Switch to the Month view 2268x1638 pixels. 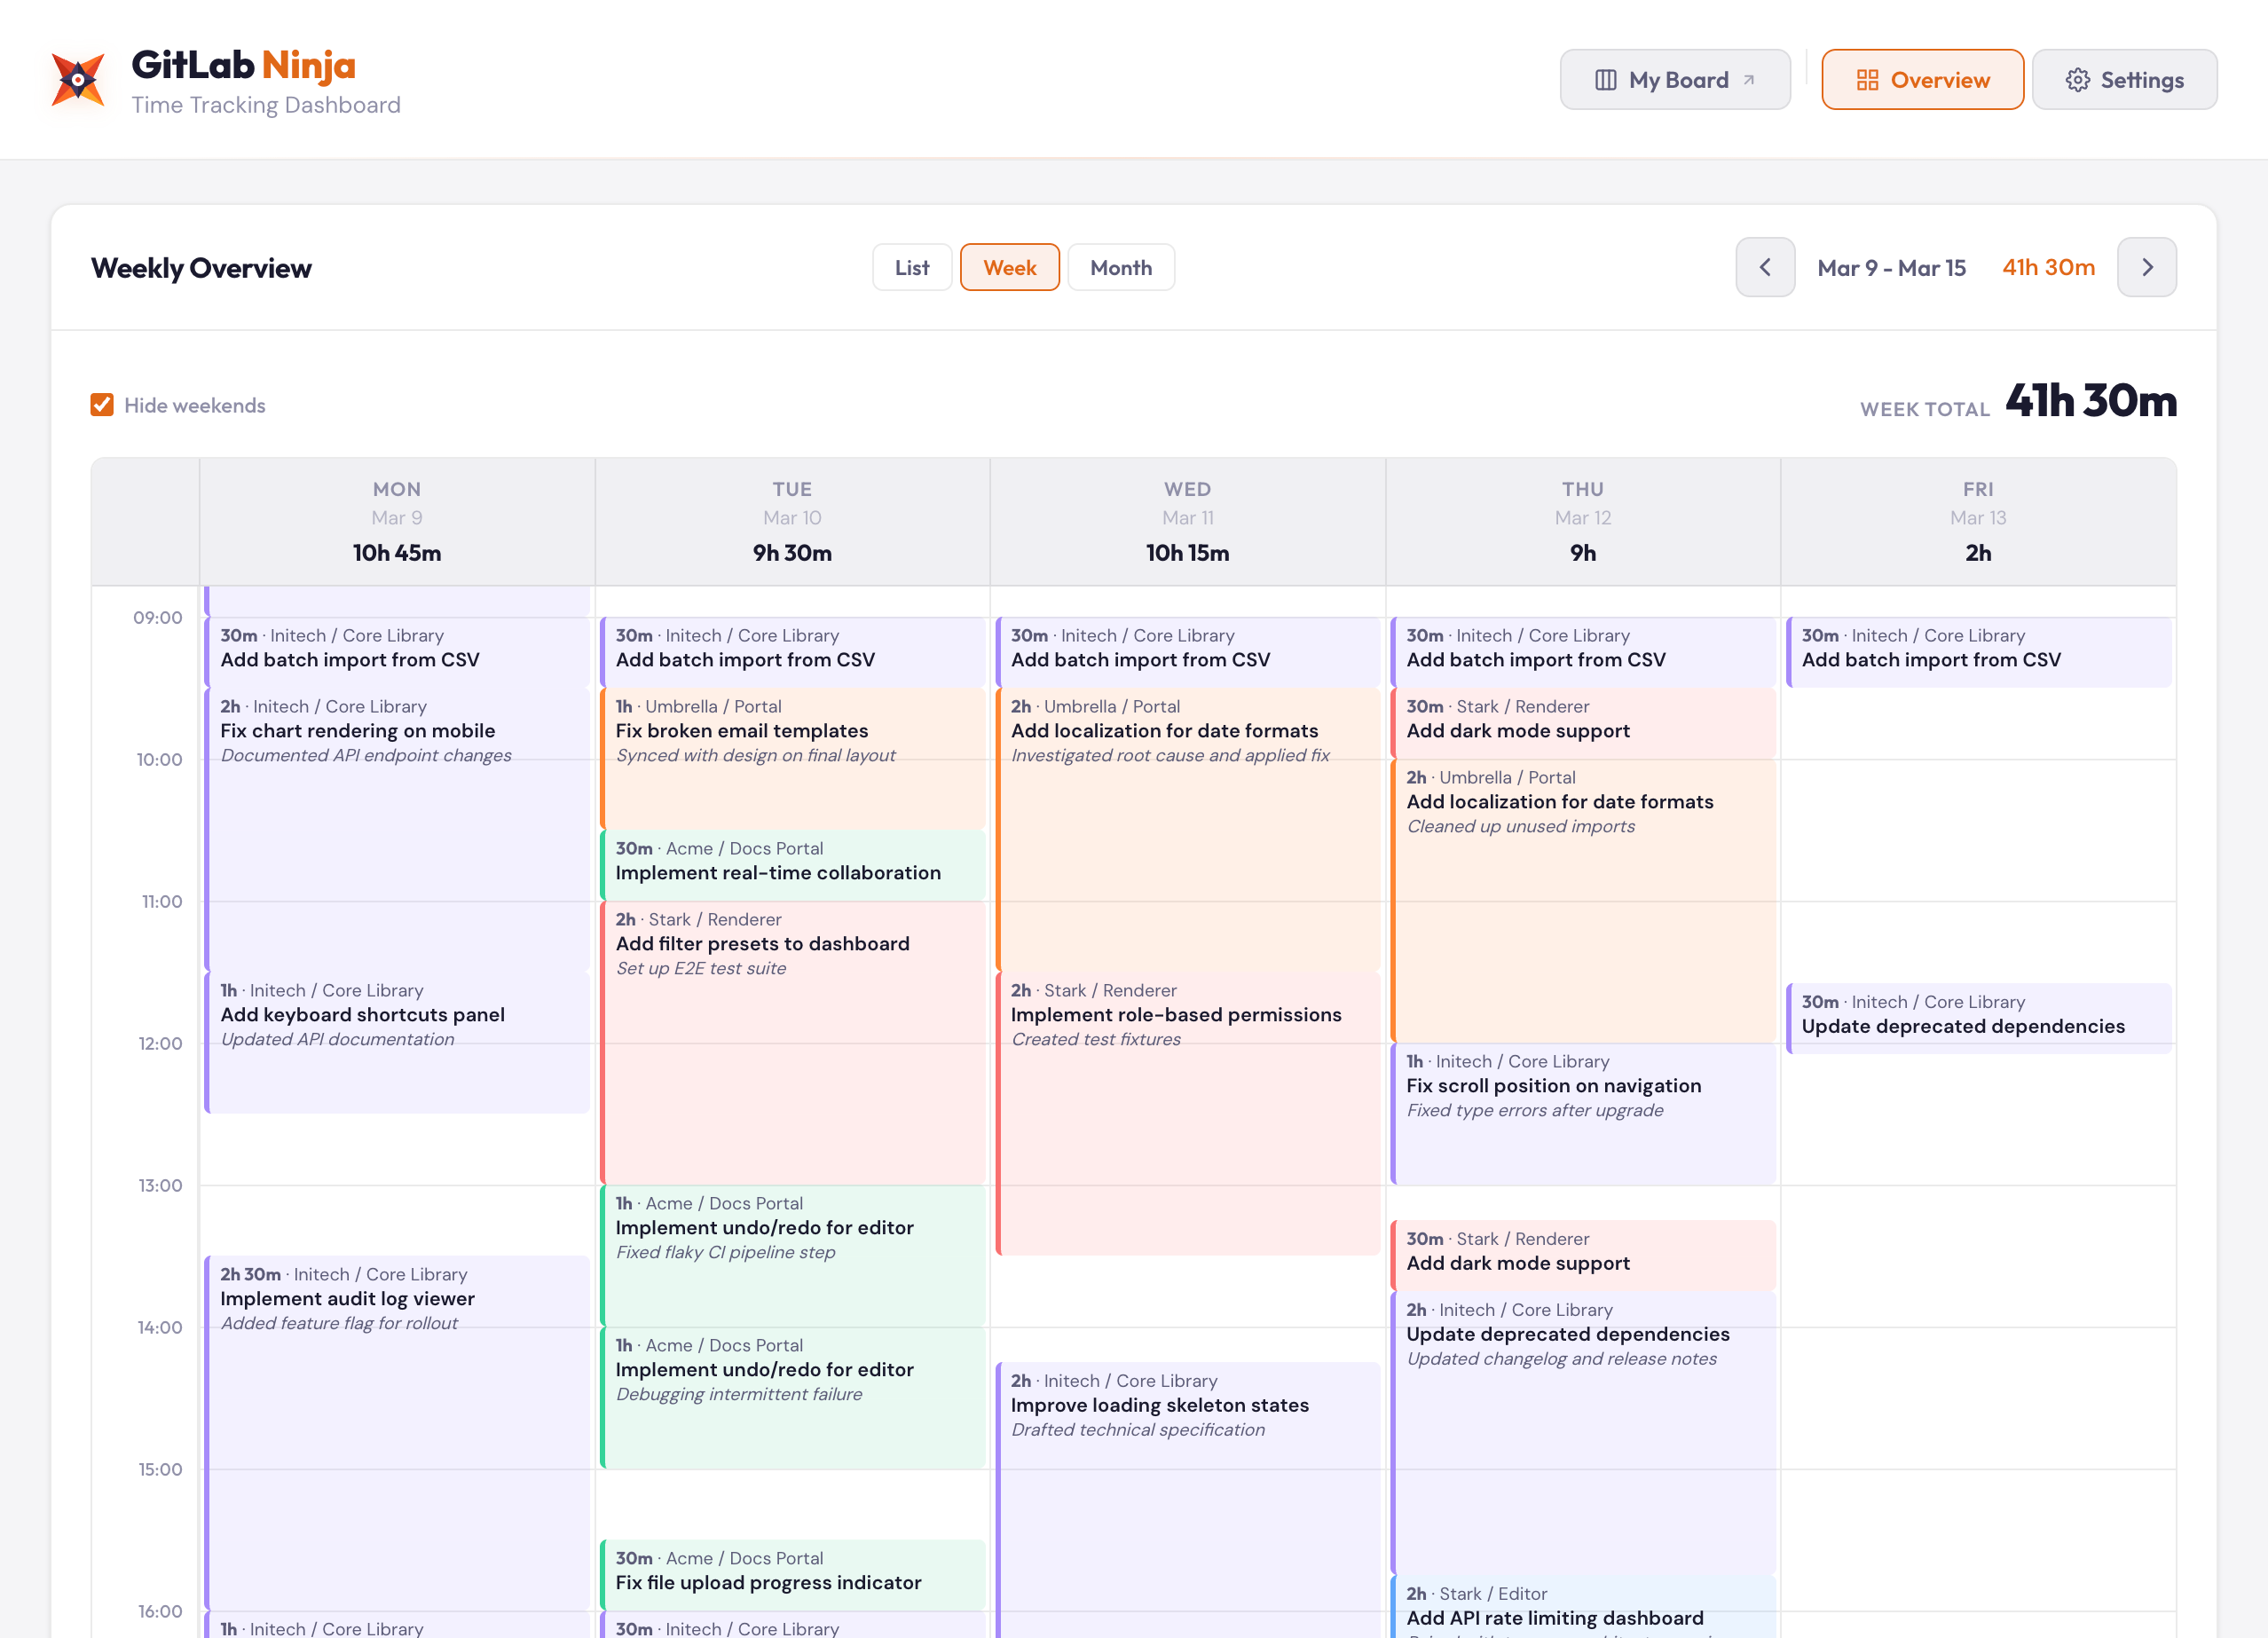tap(1121, 267)
